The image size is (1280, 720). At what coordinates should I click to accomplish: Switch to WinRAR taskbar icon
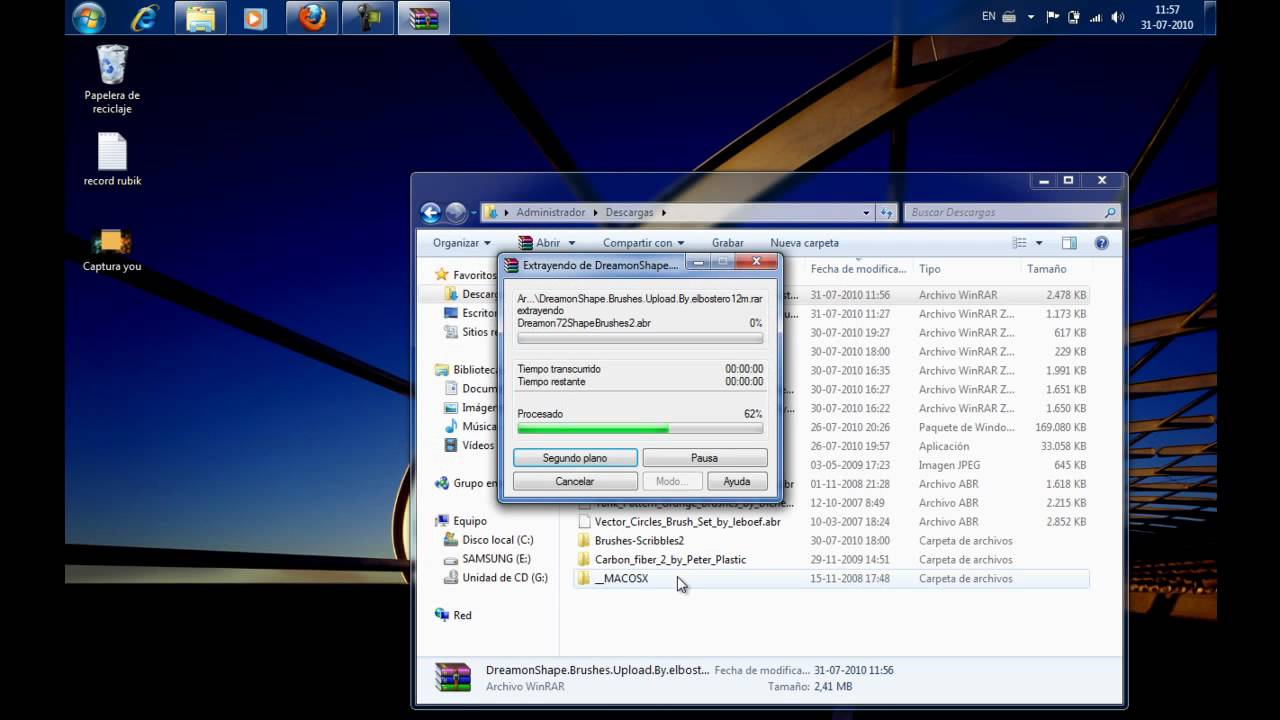click(424, 18)
